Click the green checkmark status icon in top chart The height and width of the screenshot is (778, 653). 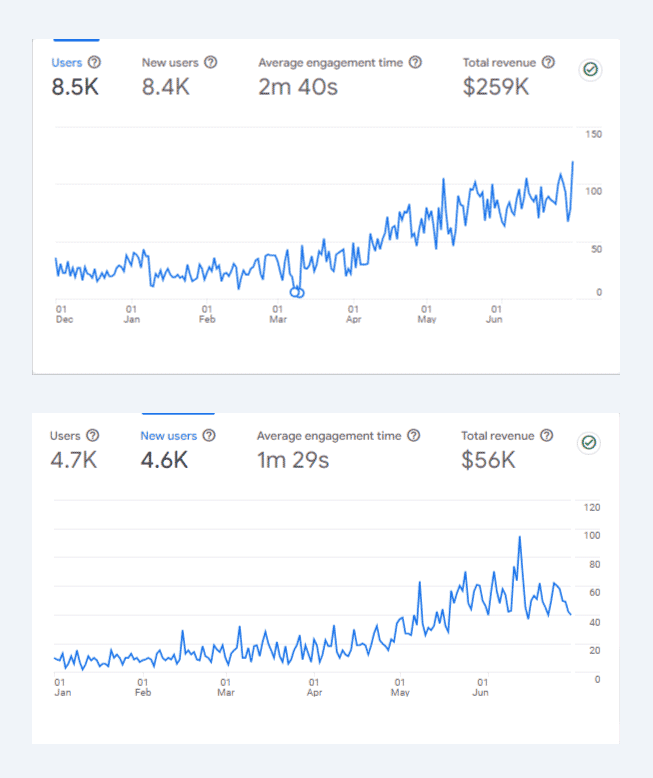[x=590, y=70]
